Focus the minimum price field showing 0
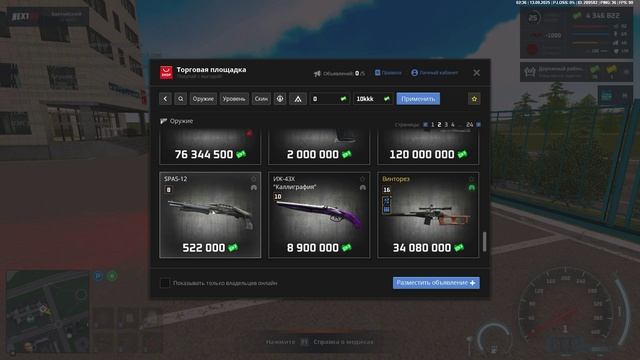640x360 pixels. (x=329, y=99)
